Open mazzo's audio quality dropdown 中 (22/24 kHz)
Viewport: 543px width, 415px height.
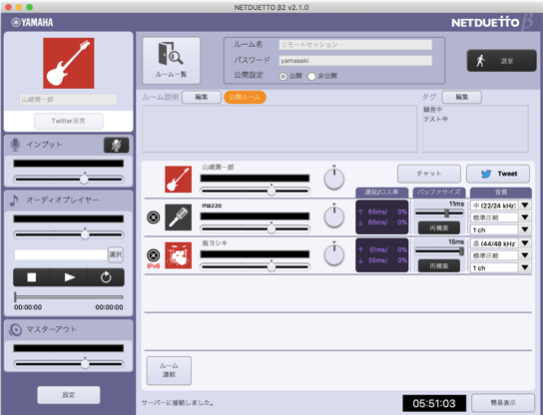[x=500, y=205]
